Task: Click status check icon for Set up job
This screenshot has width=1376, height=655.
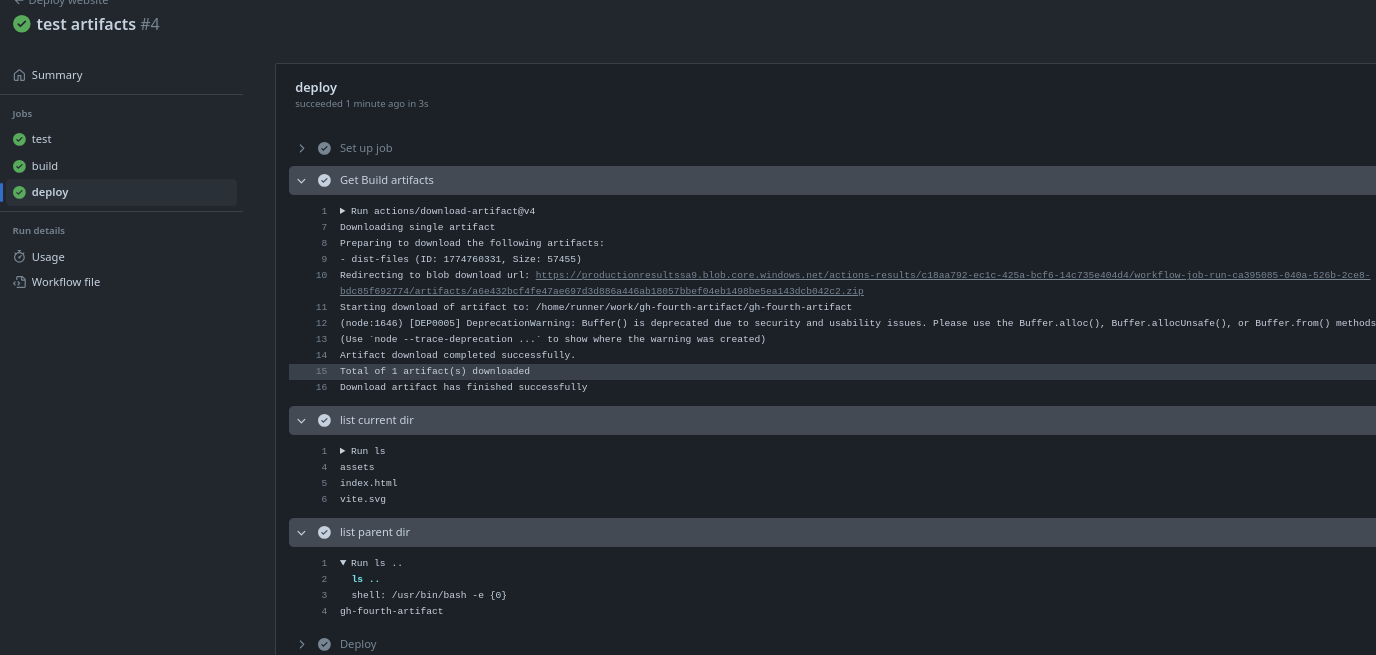Action: tap(324, 148)
